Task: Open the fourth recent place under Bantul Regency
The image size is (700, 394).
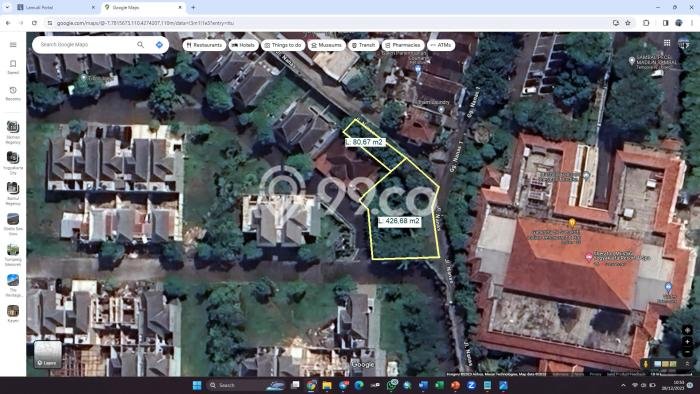Action: pyautogui.click(x=13, y=224)
